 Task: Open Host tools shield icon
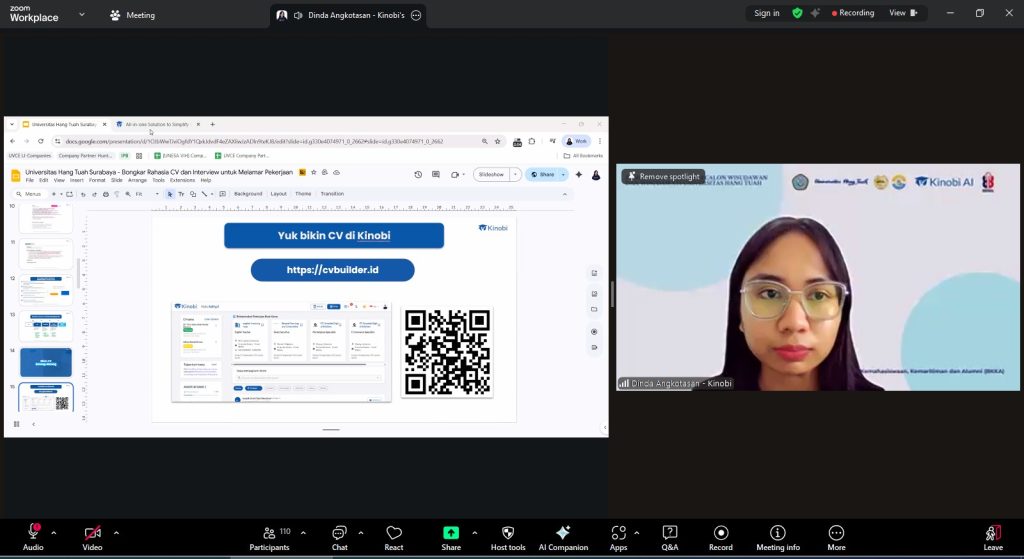pyautogui.click(x=507, y=534)
